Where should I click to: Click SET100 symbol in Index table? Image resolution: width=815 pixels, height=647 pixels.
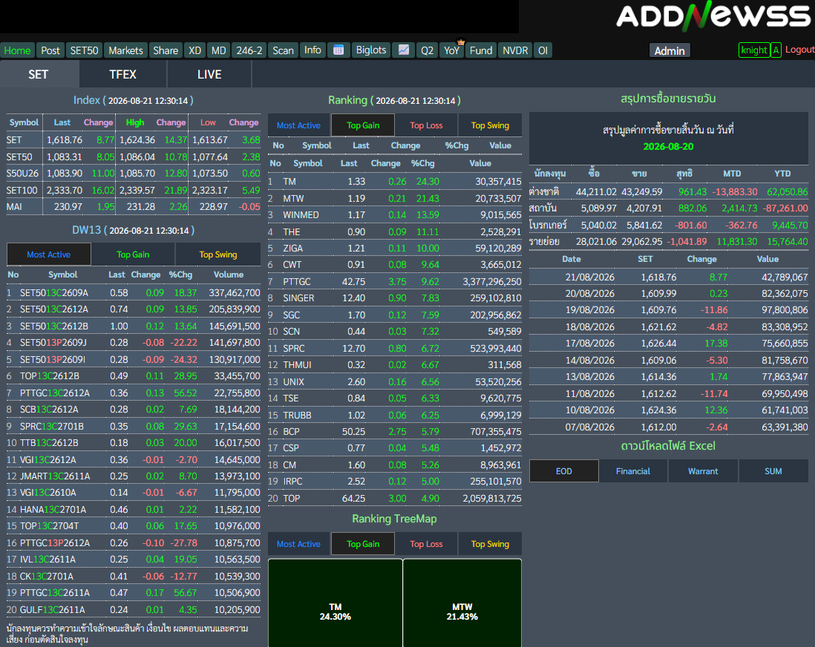click(x=22, y=190)
